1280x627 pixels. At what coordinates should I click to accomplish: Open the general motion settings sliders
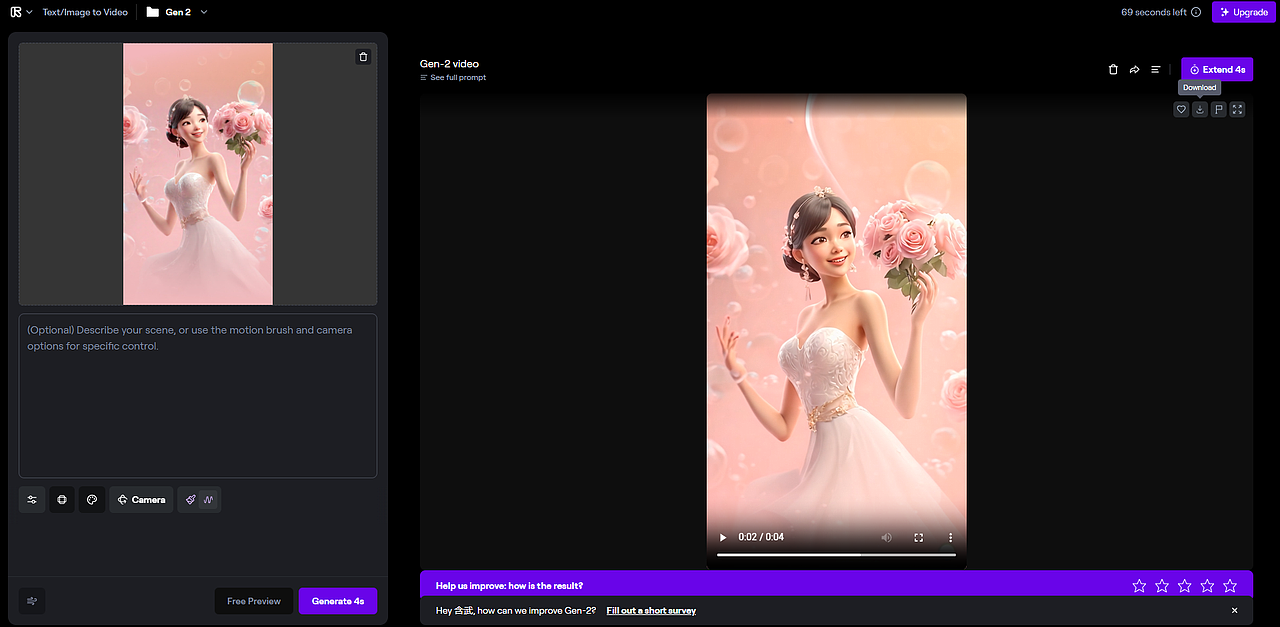click(31, 499)
